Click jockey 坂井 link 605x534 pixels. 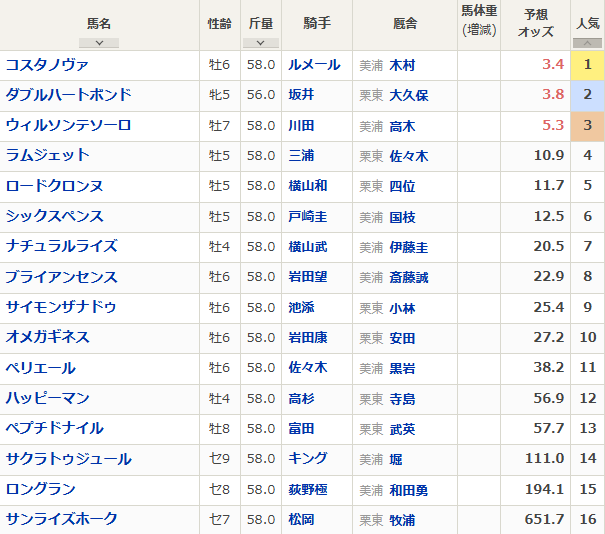point(300,95)
